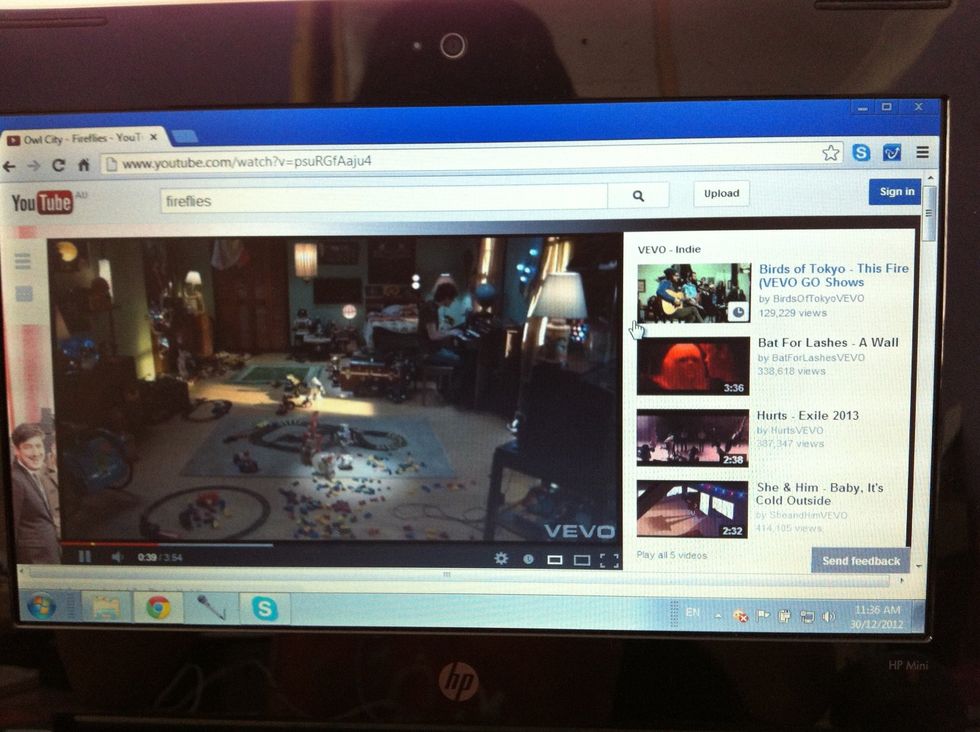This screenshot has height=732, width=980.
Task: Open Bat For Lashes - A Wall title
Action: (x=828, y=343)
